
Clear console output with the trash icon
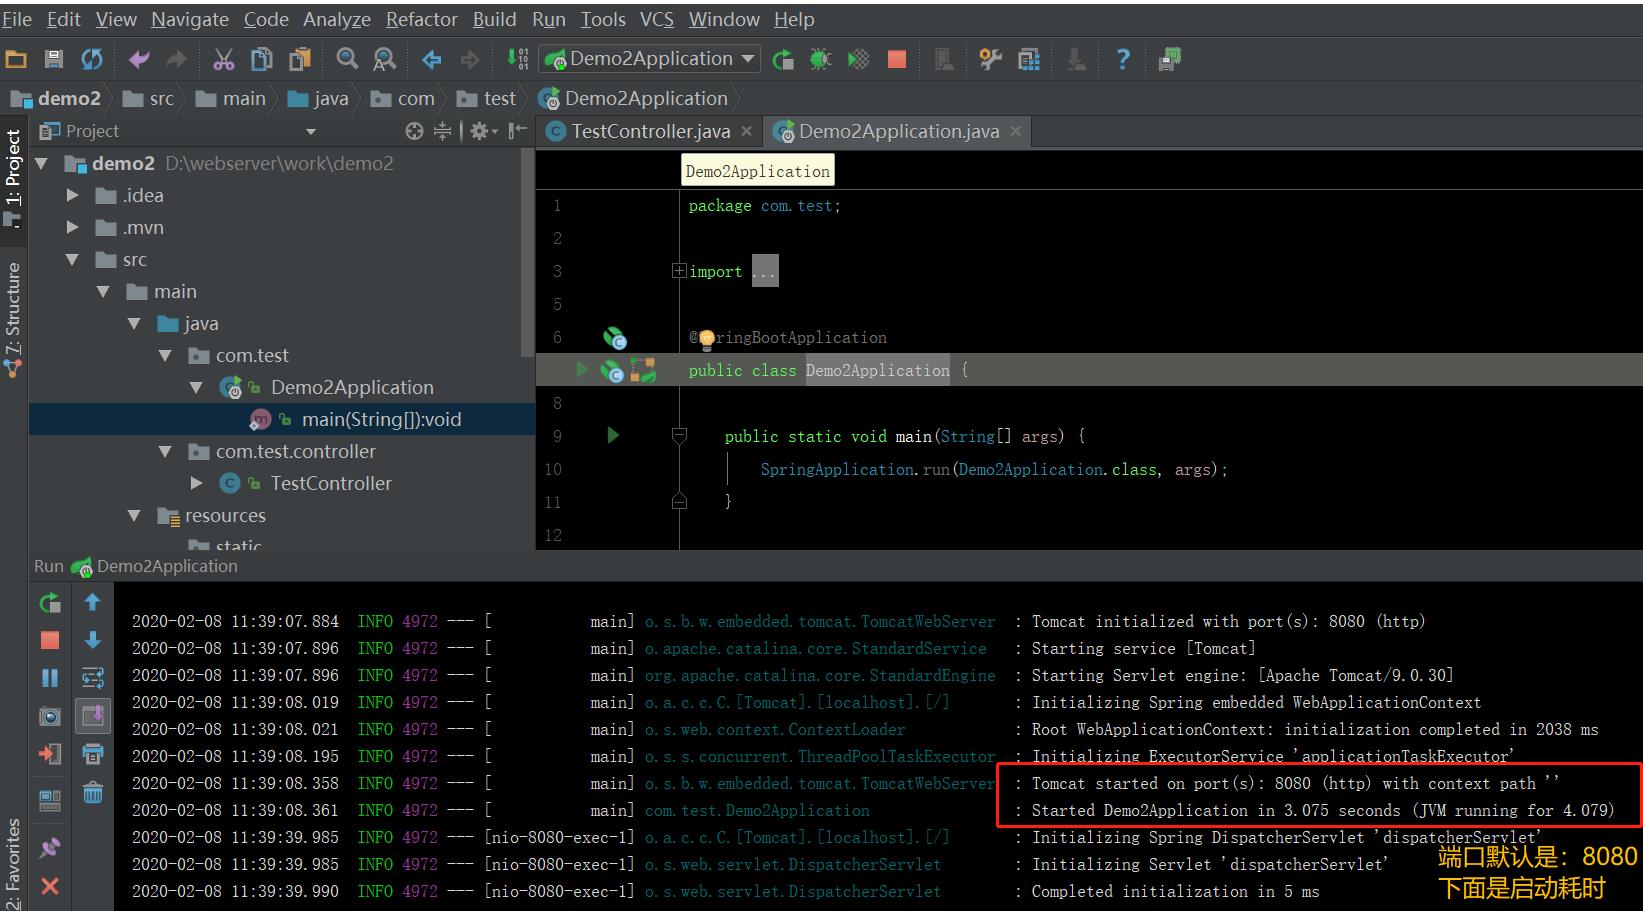[93, 792]
